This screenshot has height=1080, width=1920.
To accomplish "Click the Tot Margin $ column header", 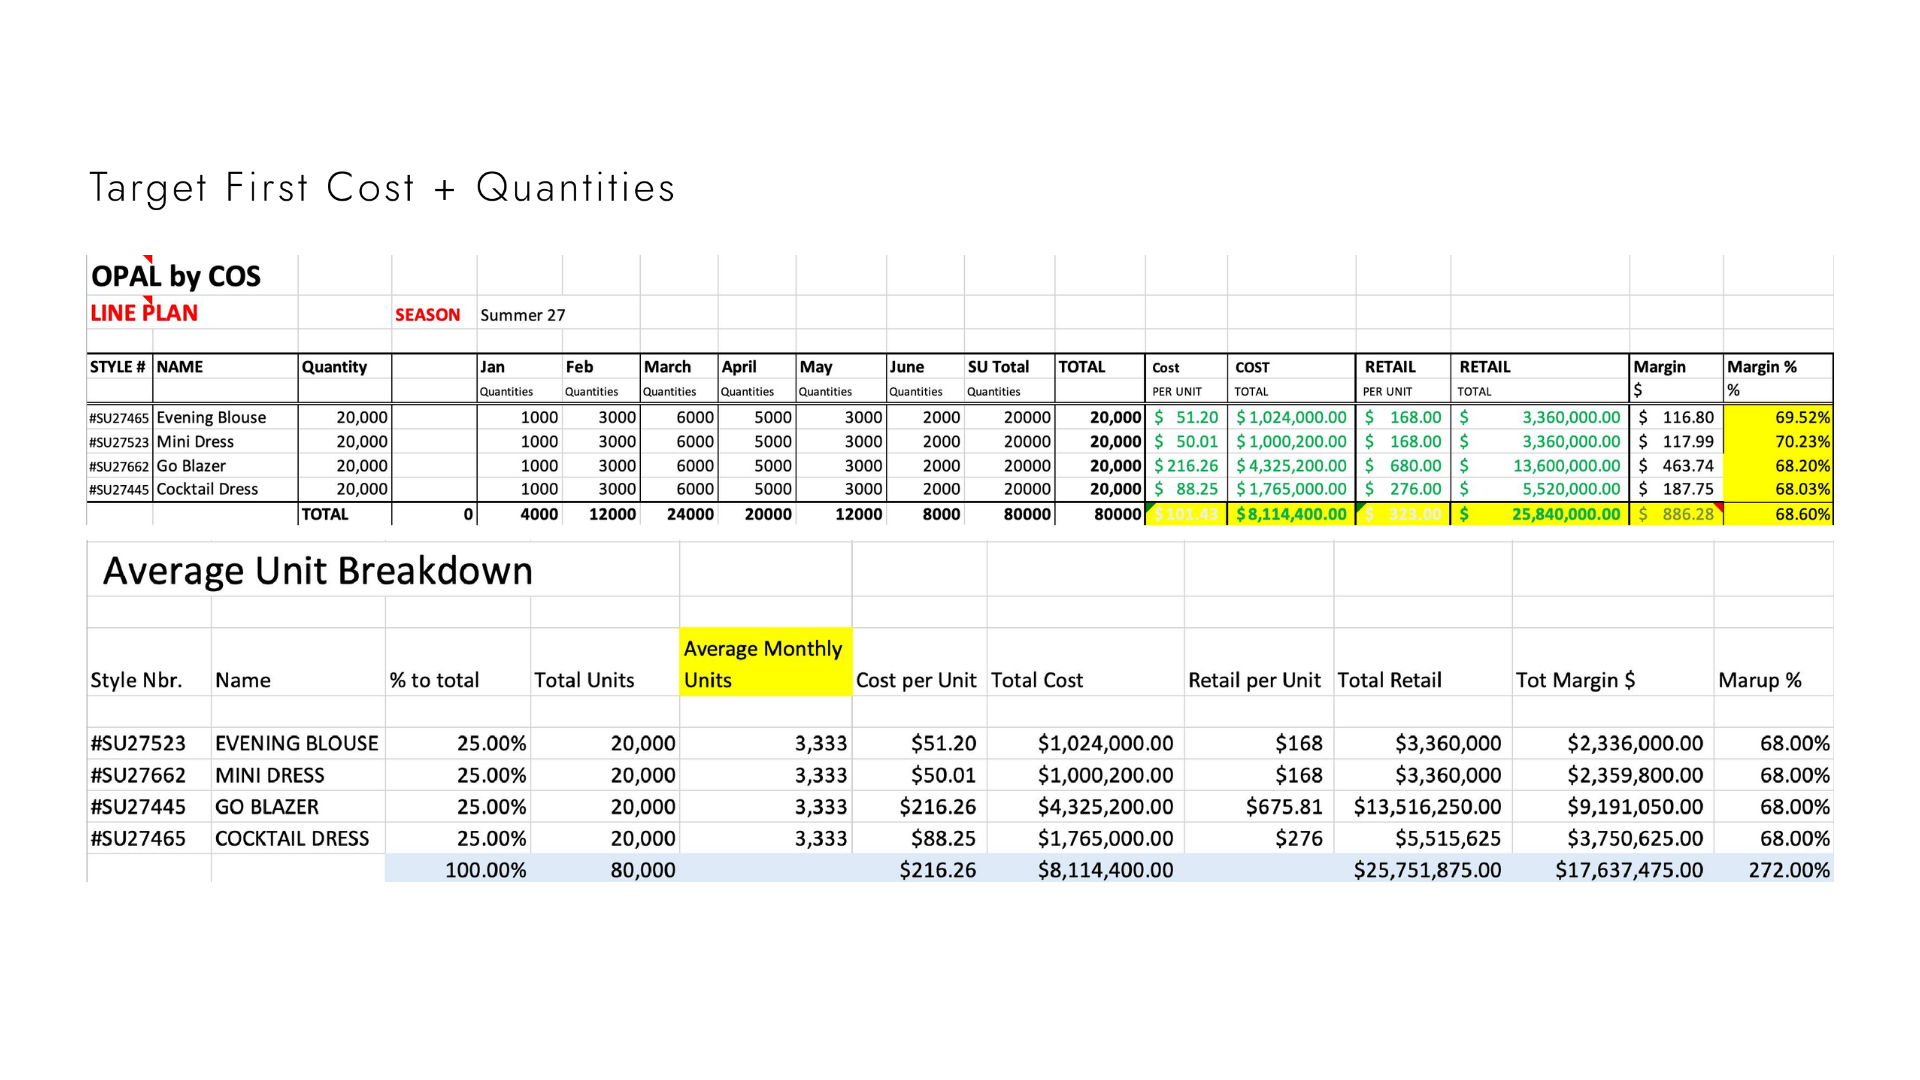I will click(1576, 680).
